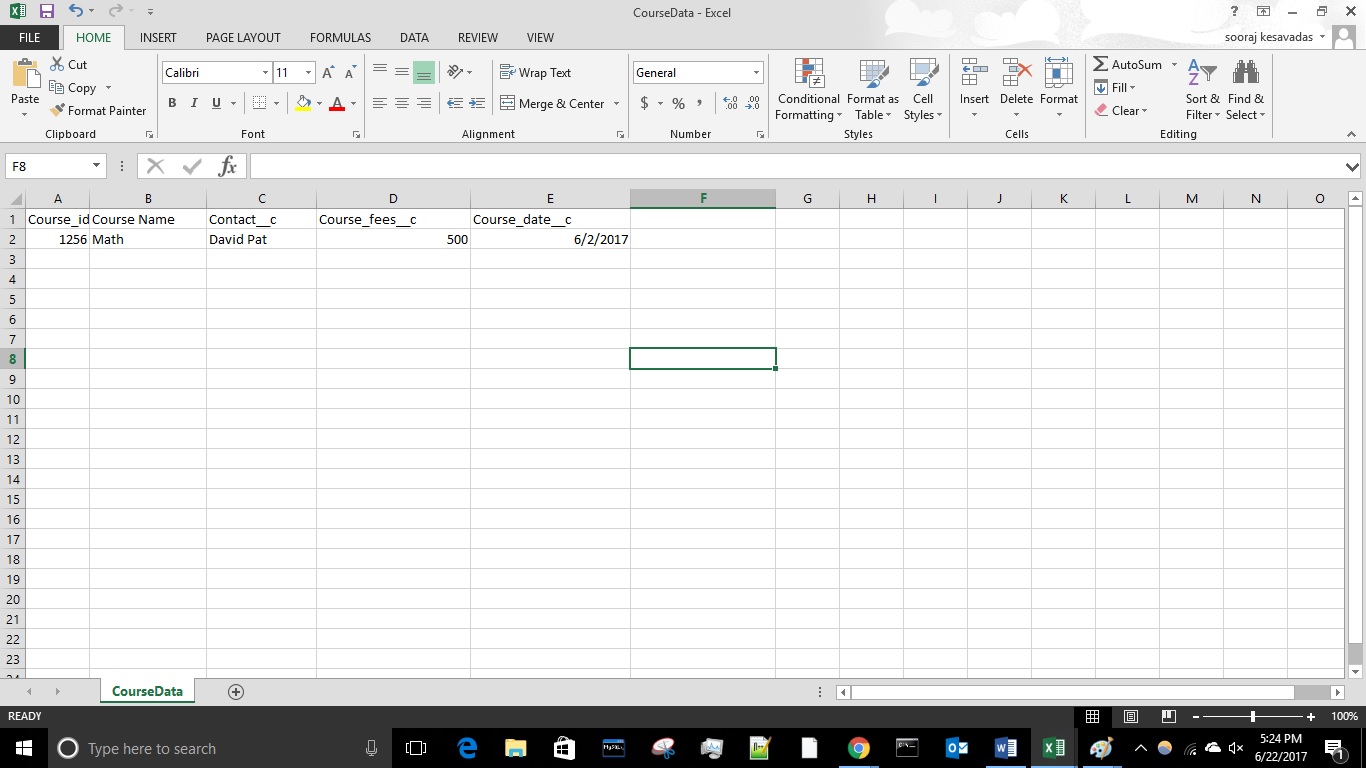The width and height of the screenshot is (1366, 768).
Task: Switch to the FORMULAS ribbon tab
Action: 340,38
